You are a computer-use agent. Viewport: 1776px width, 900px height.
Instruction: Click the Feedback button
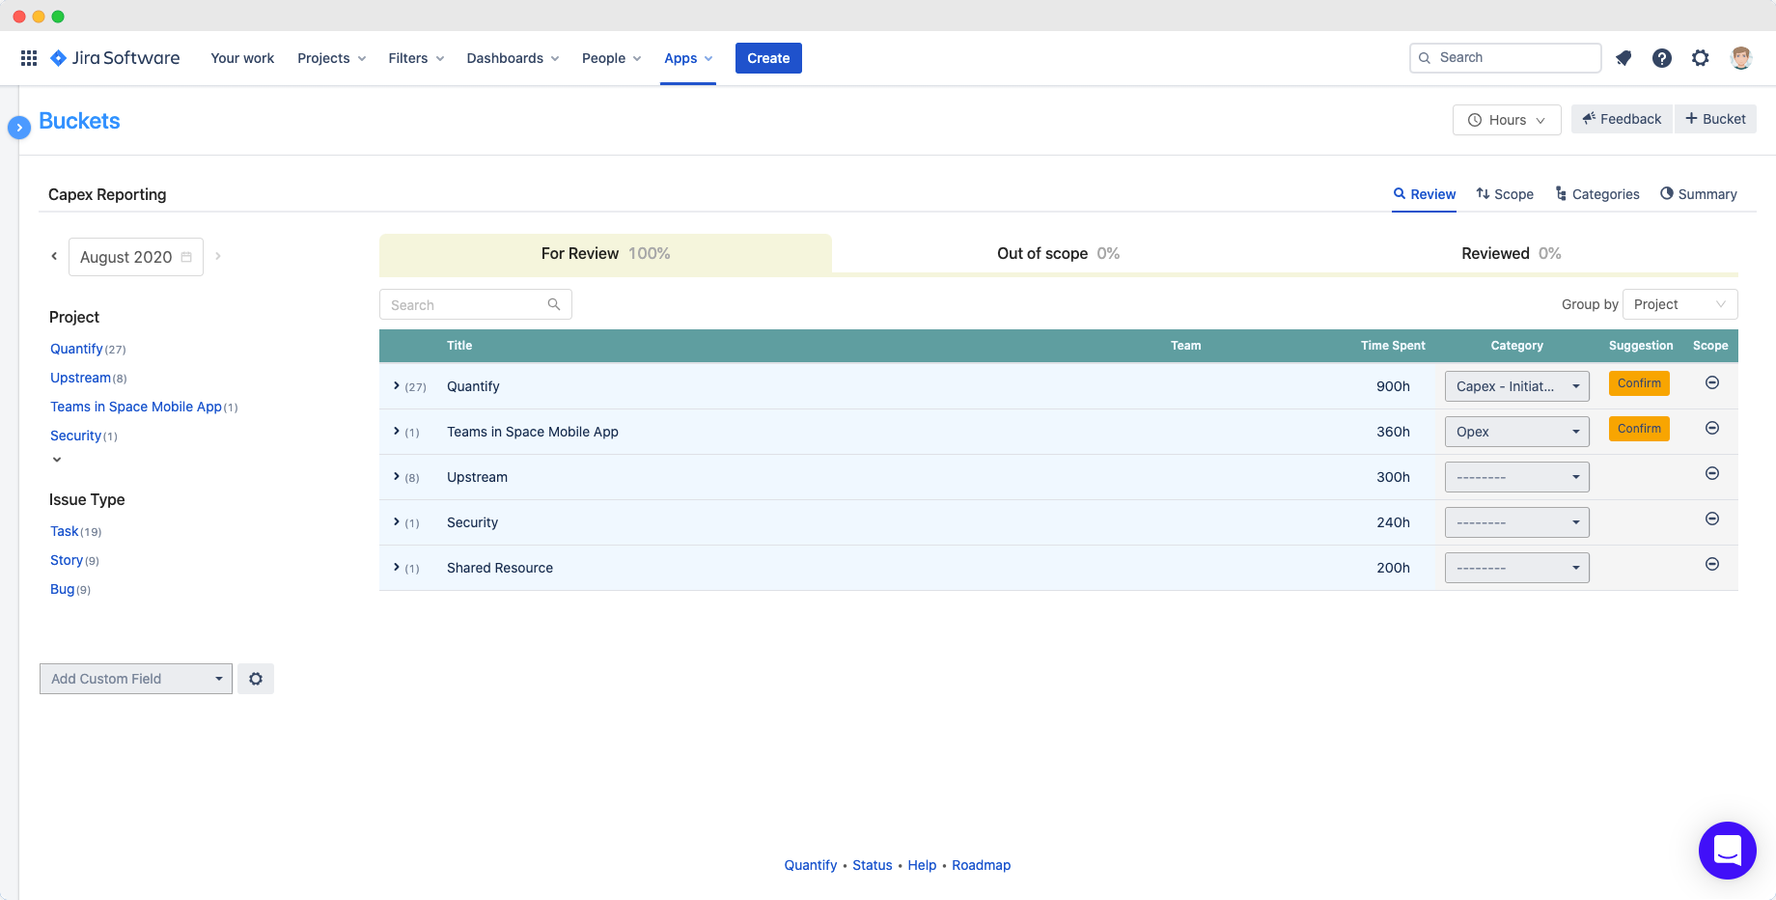pos(1621,119)
